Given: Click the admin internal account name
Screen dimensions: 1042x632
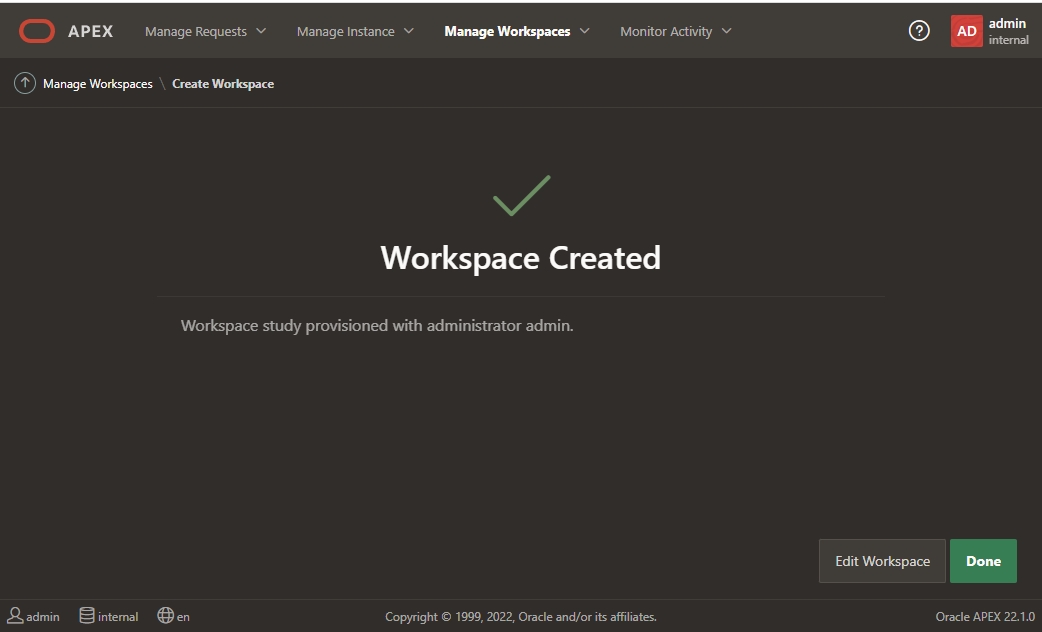Looking at the screenshot, I should 1007,31.
